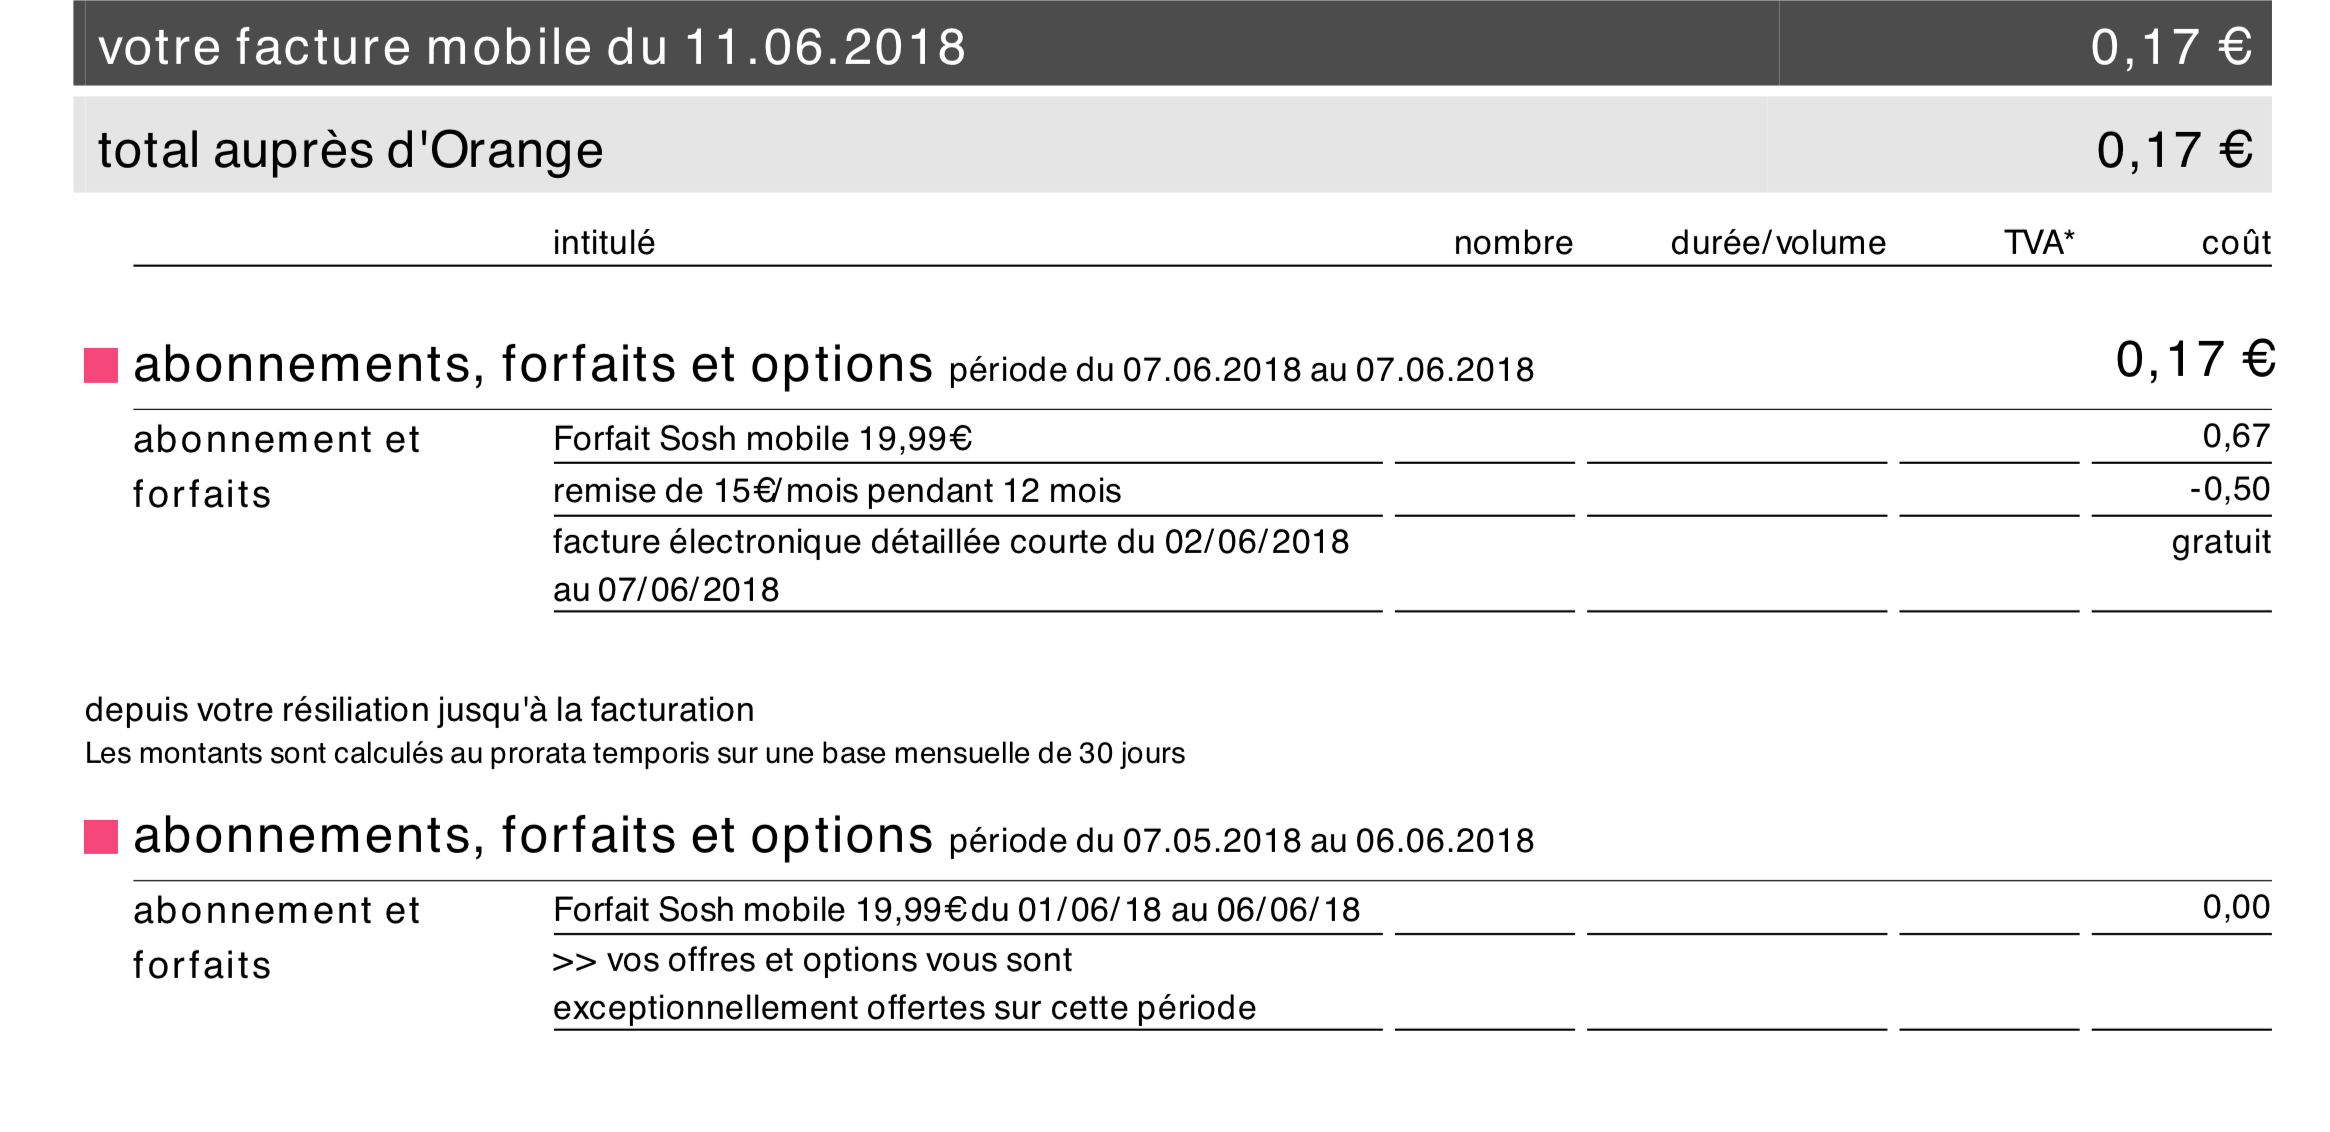Click the "période du 07.05.2018 au 06.06.2018" text

1240,841
